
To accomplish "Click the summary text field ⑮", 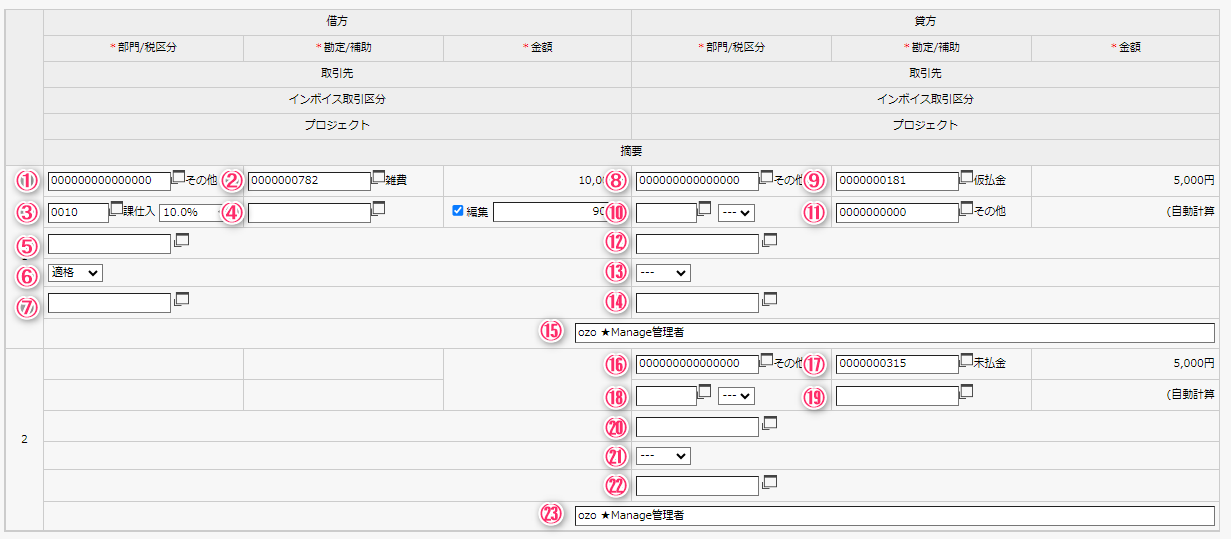I will pos(894,332).
